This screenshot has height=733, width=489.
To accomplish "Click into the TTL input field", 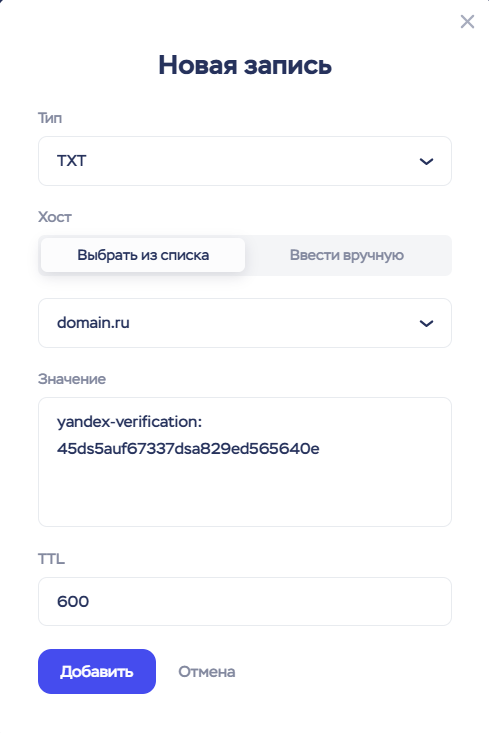I will (244, 601).
